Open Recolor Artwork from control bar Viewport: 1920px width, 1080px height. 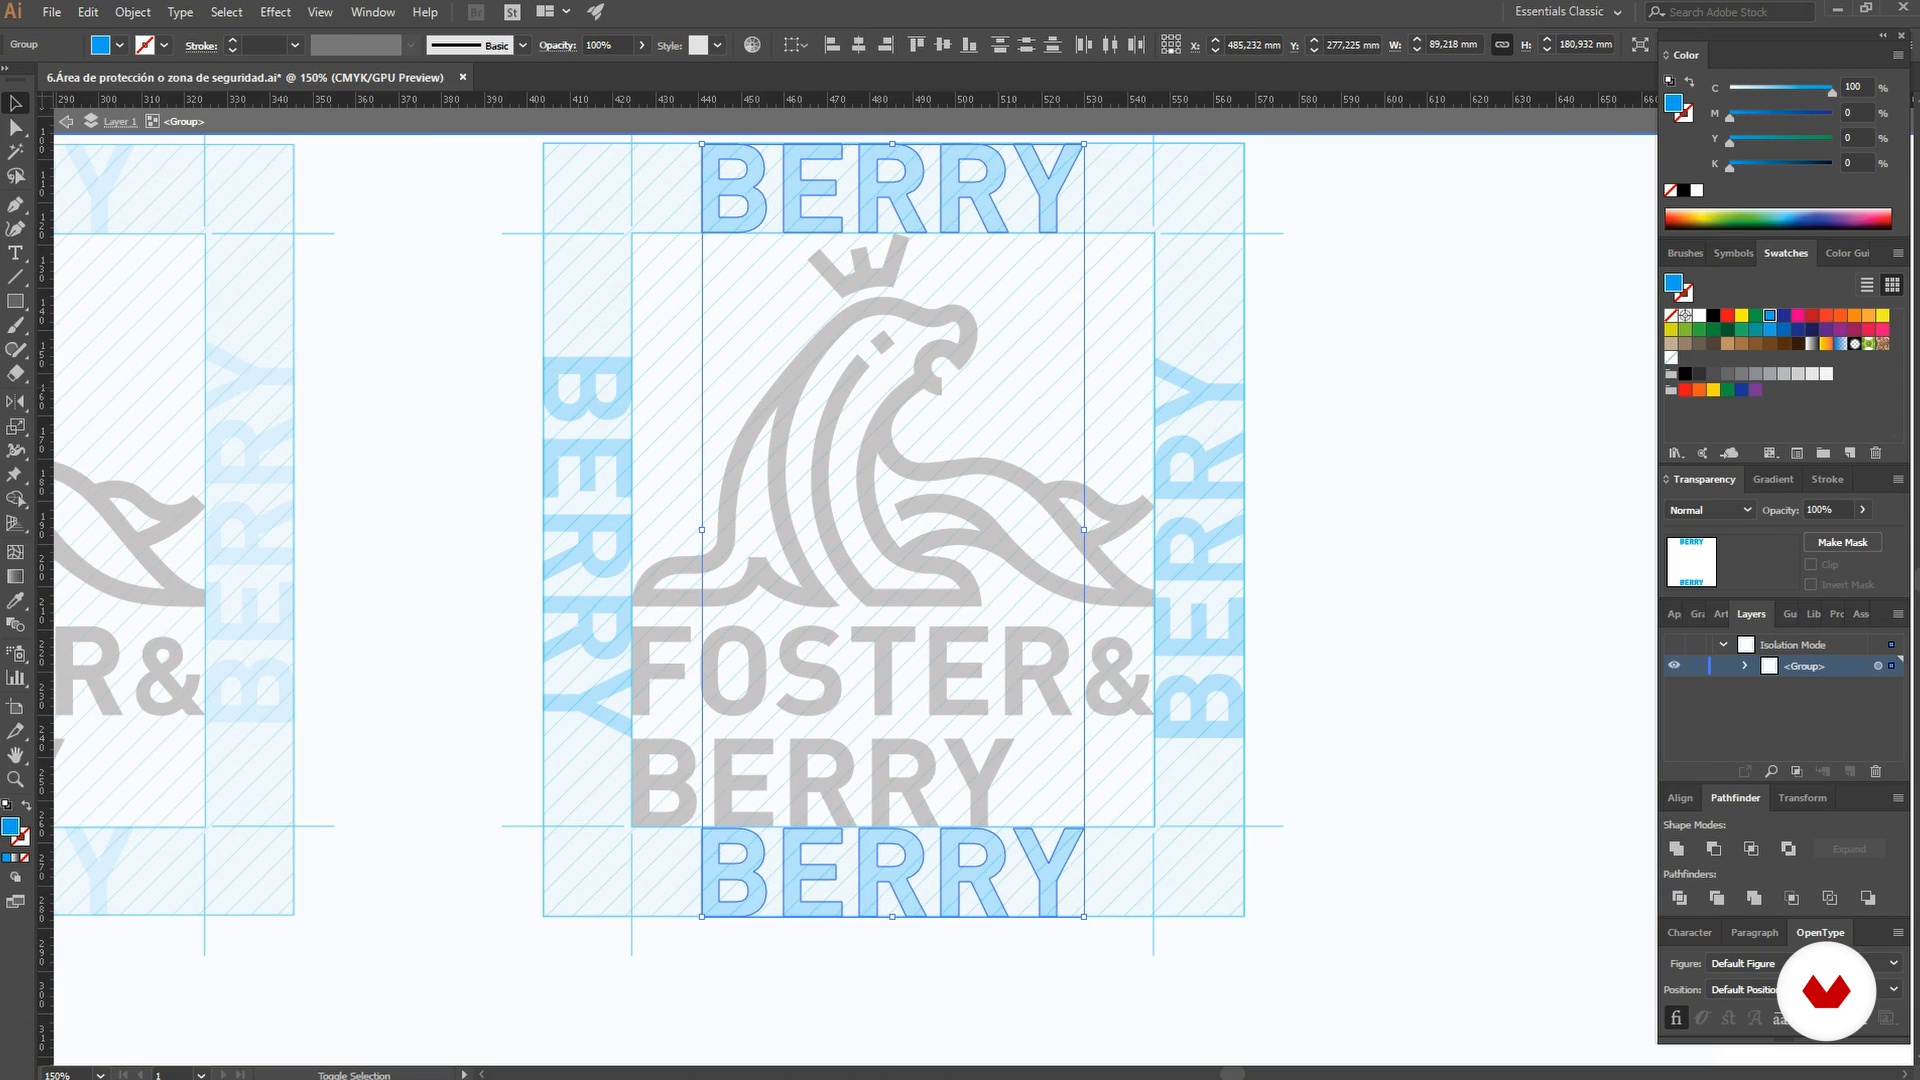752,45
